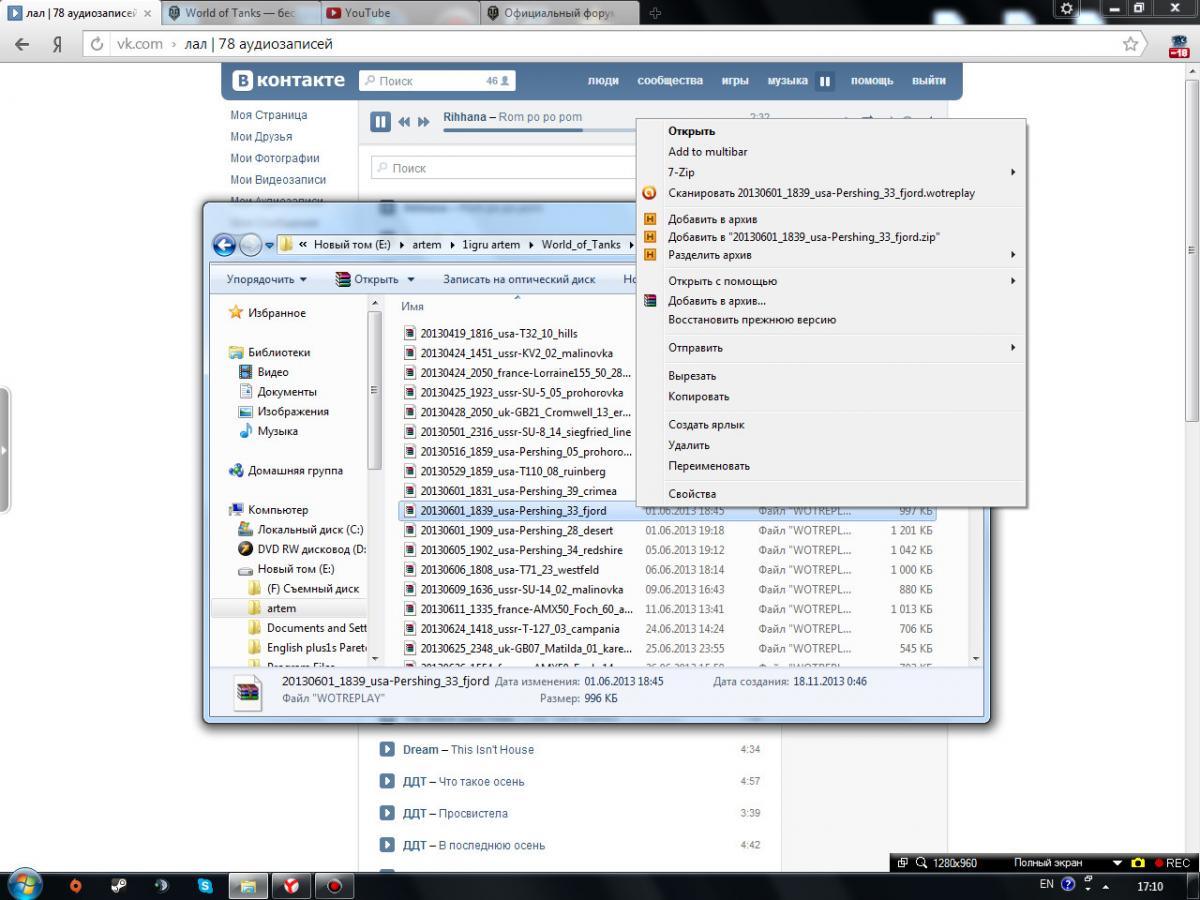The image size is (1200, 900).
Task: Open the Открыть dropdown arrow in Explorer toolbar
Action: coord(411,280)
